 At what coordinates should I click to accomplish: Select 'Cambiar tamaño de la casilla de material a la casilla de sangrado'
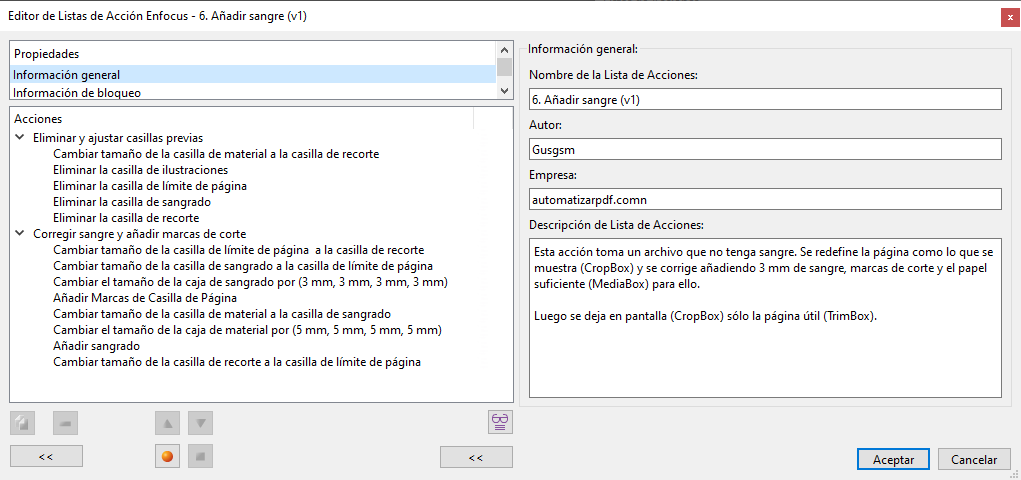[221, 314]
